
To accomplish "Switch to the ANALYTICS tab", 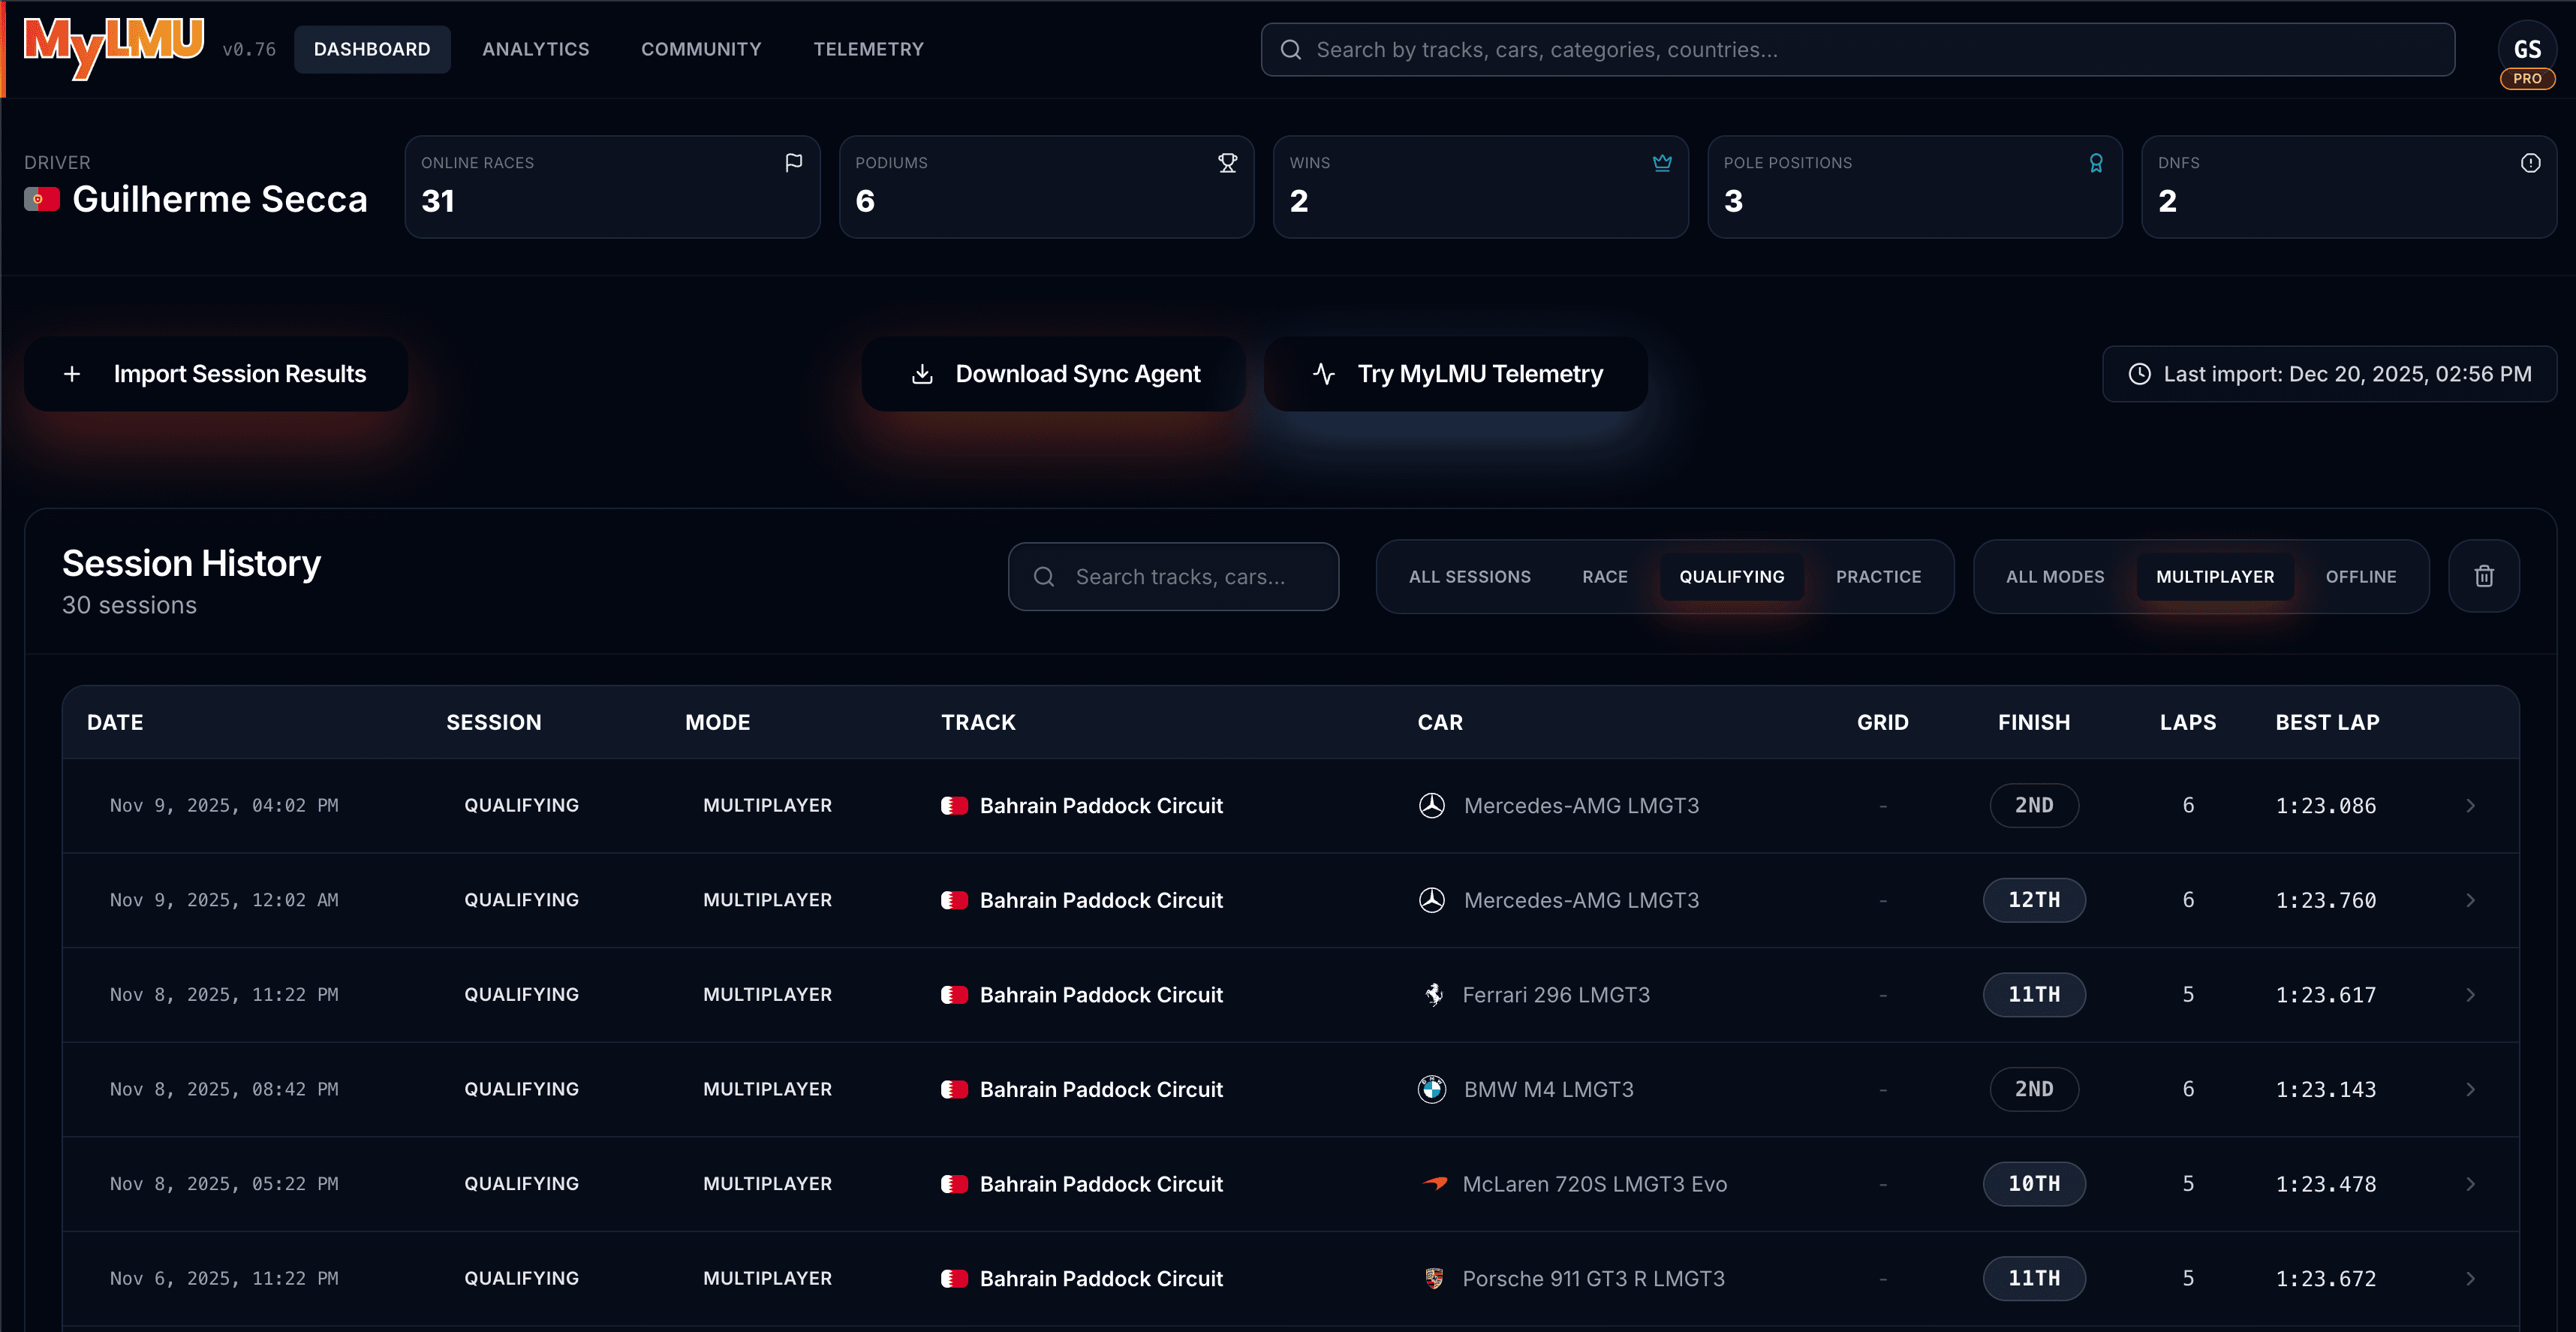I will pos(535,48).
